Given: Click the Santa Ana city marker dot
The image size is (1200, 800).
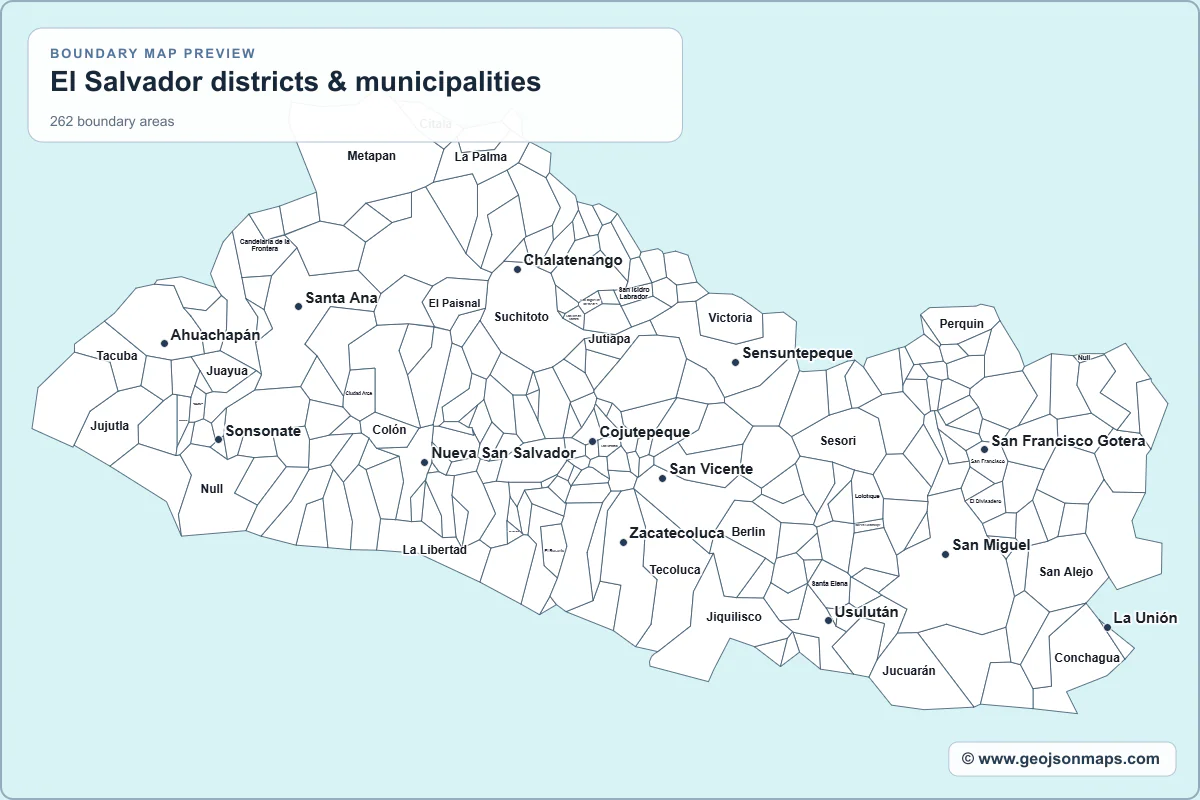Looking at the screenshot, I should coord(298,306).
